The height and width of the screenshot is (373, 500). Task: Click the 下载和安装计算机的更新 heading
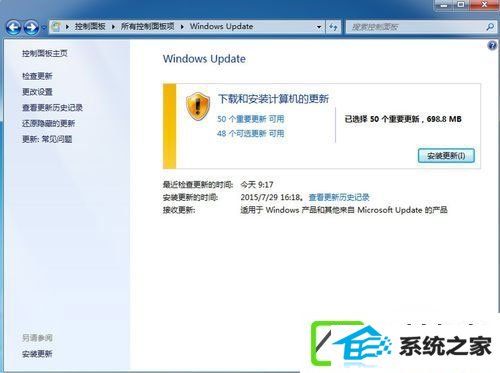(x=273, y=99)
